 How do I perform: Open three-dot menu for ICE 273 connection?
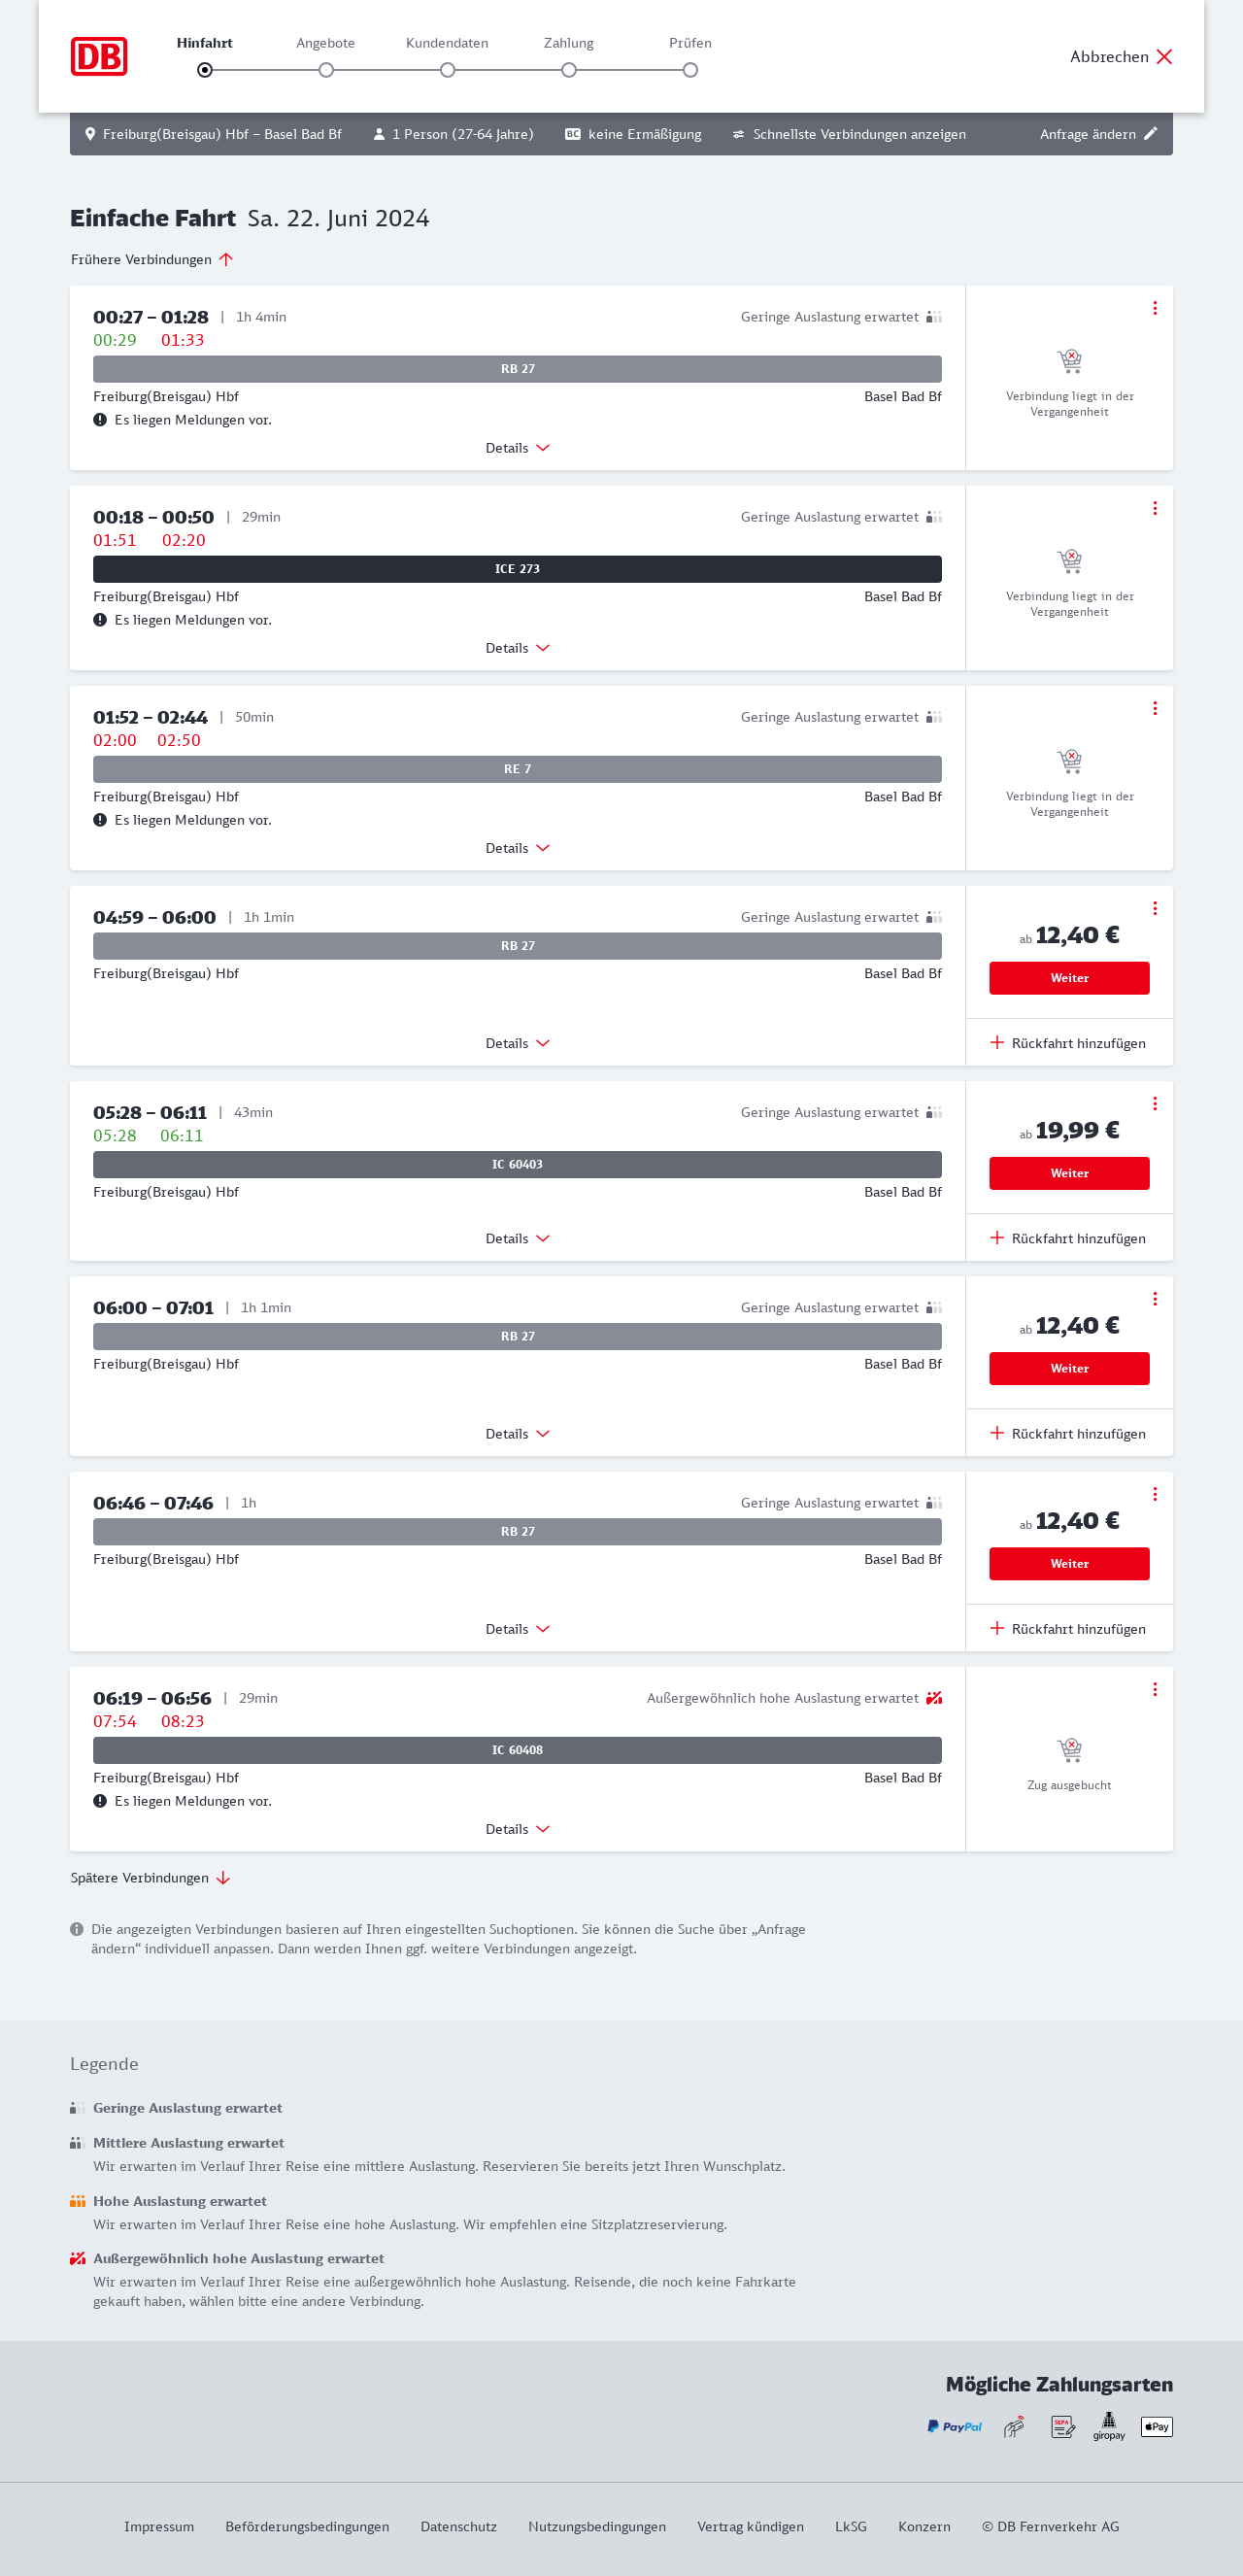click(1154, 508)
